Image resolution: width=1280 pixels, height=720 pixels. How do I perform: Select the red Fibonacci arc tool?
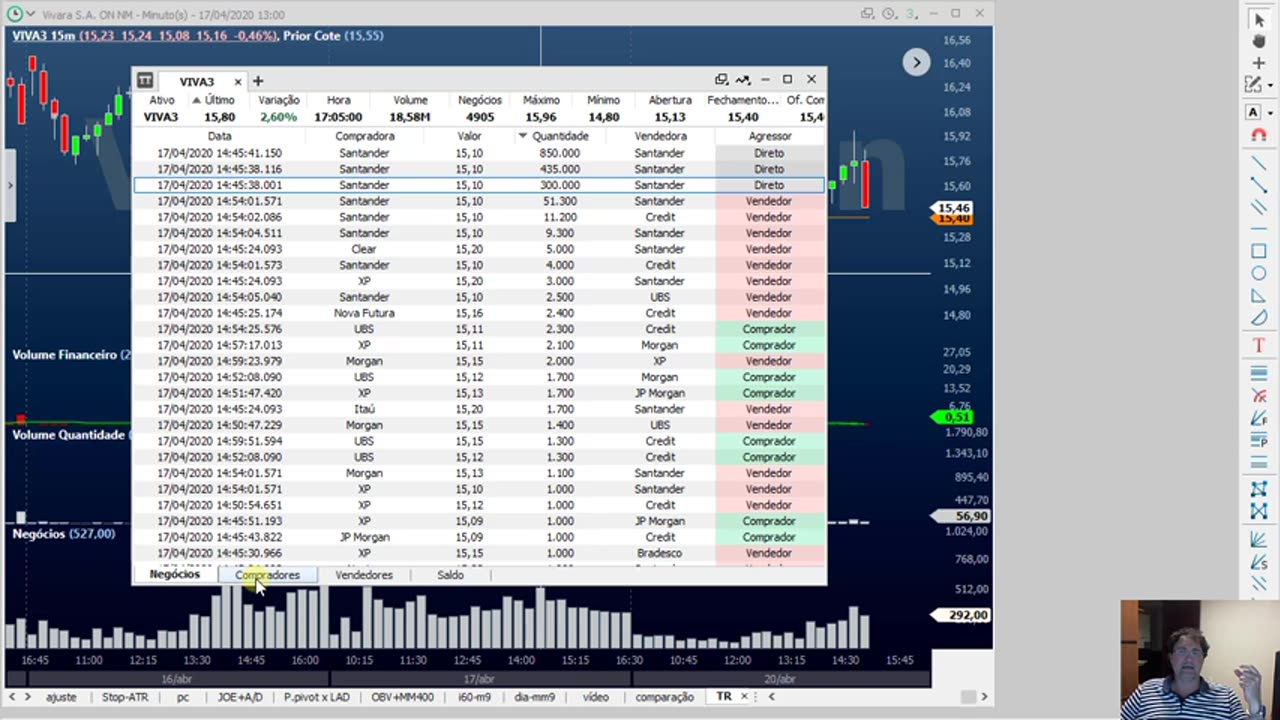pos(1259,396)
